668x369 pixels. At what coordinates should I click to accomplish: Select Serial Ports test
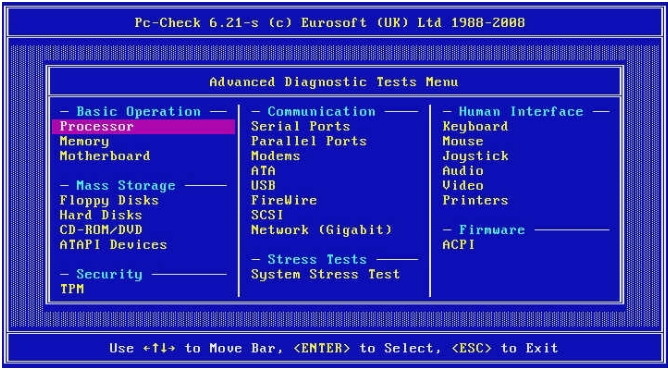point(300,127)
